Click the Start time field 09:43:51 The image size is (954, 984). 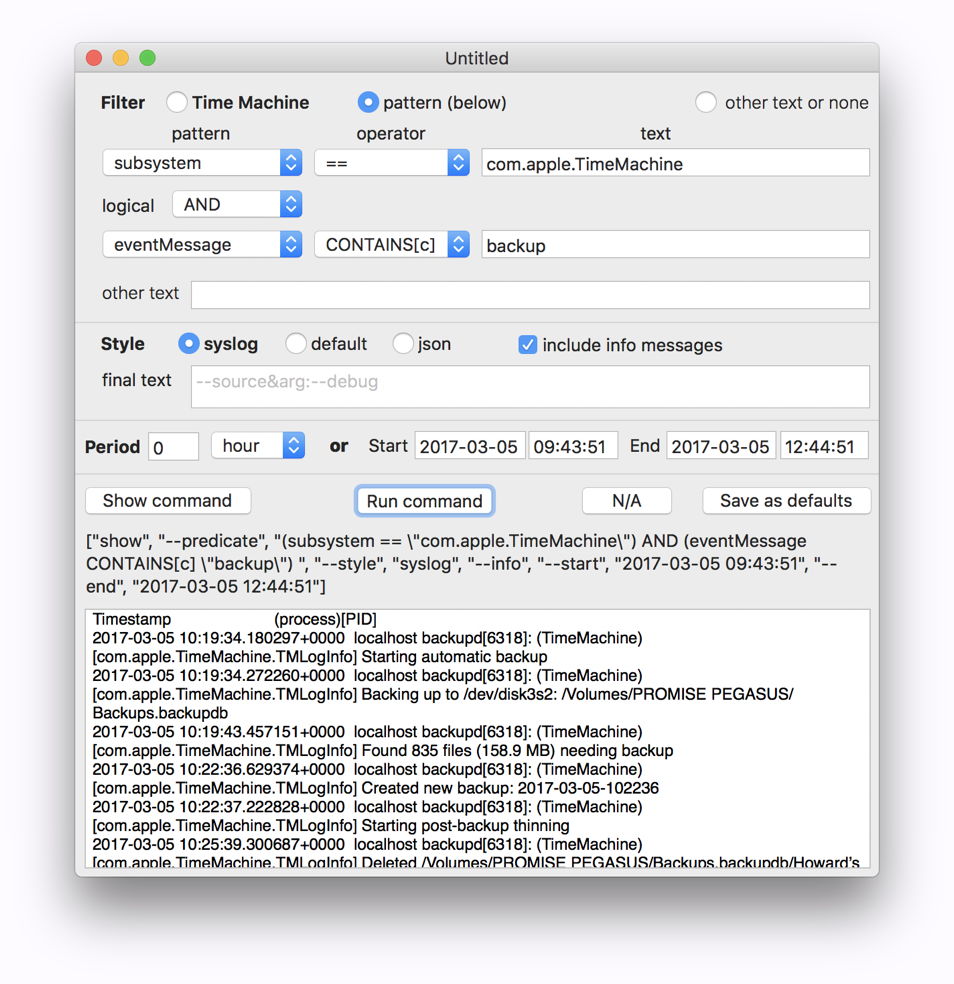click(573, 446)
